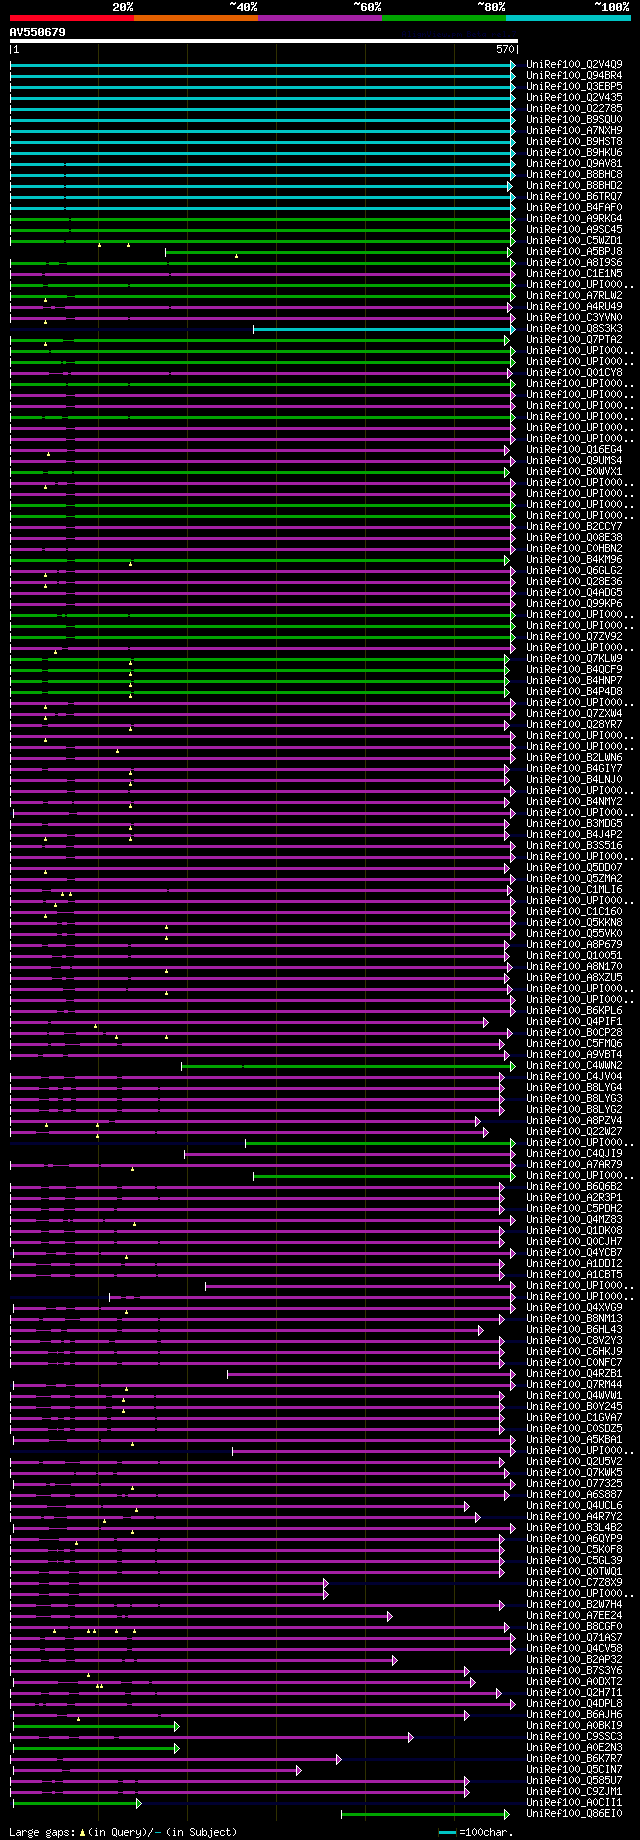Click hit label UniRef100_A7RLW2
This screenshot has width=640, height=1840.
coord(574,295)
